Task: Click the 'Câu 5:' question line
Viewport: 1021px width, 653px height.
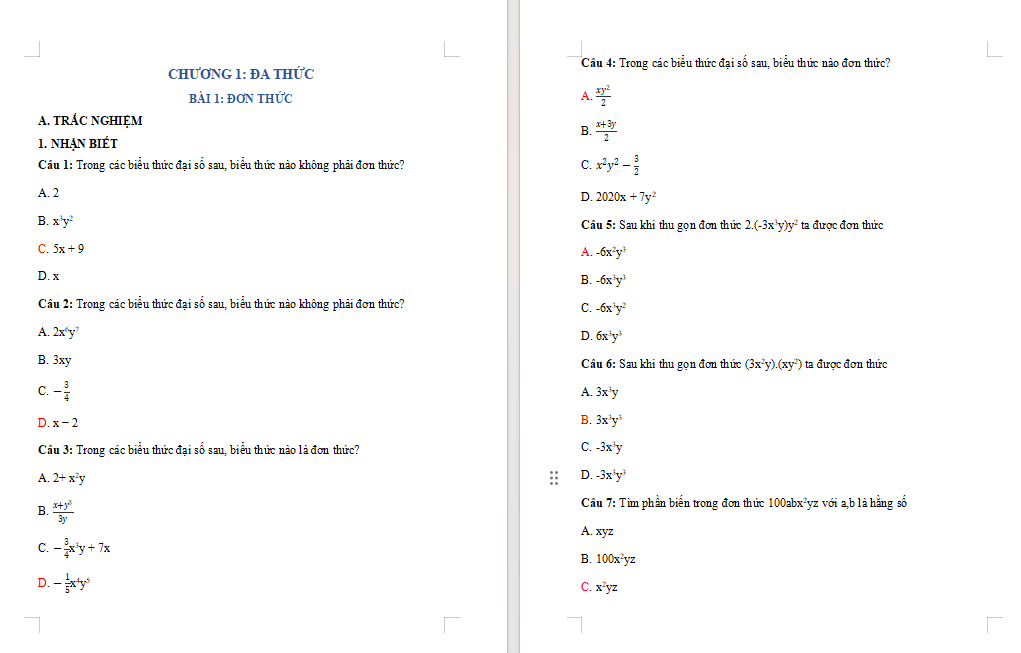Action: 733,225
